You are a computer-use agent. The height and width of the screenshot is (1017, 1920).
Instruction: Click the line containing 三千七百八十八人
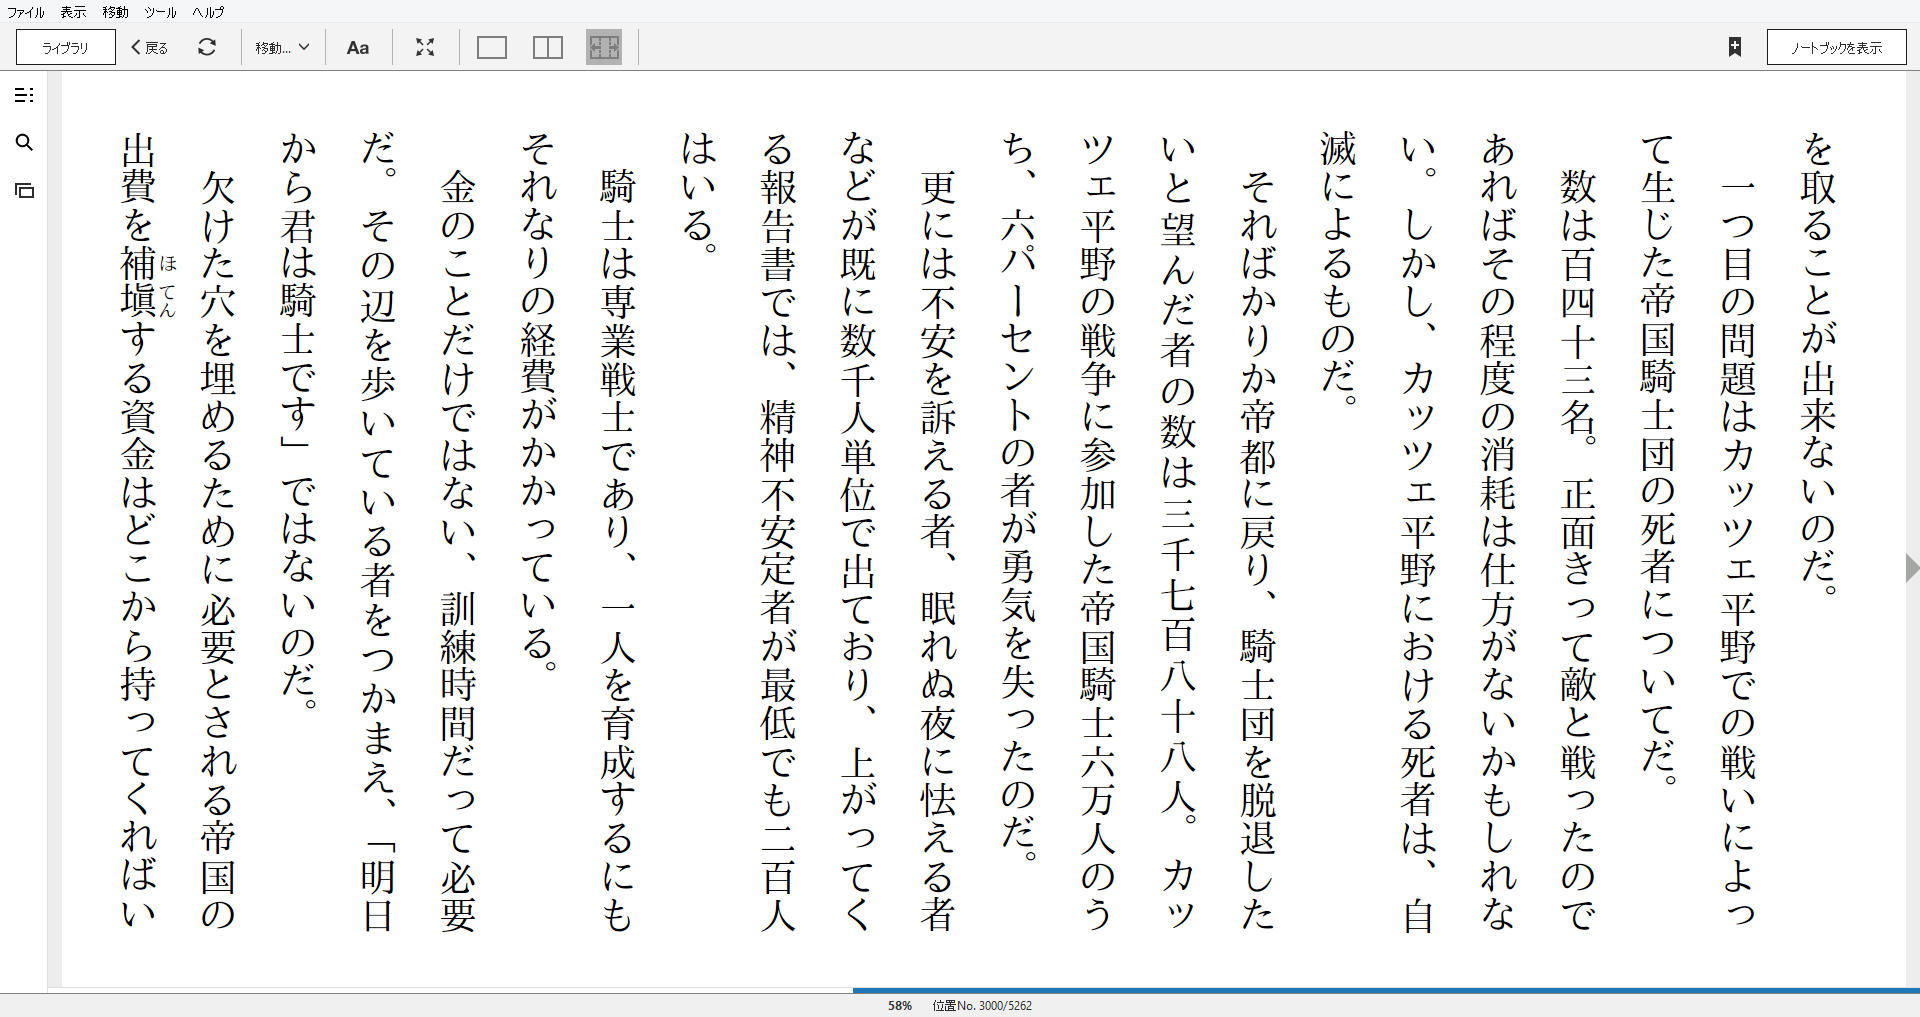coord(1178,531)
